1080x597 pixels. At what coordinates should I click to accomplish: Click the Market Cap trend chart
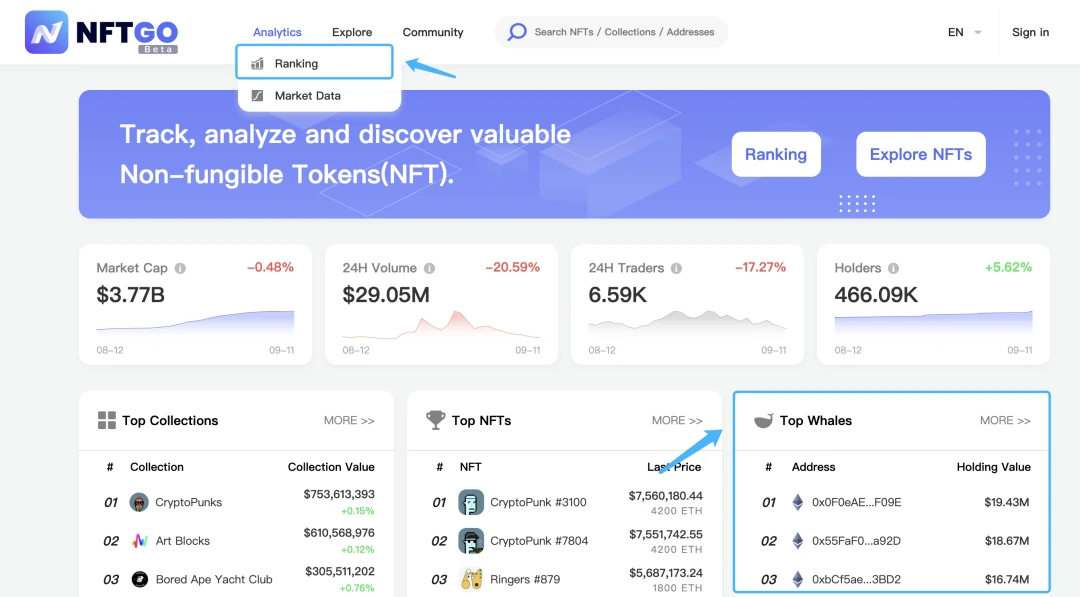point(195,322)
